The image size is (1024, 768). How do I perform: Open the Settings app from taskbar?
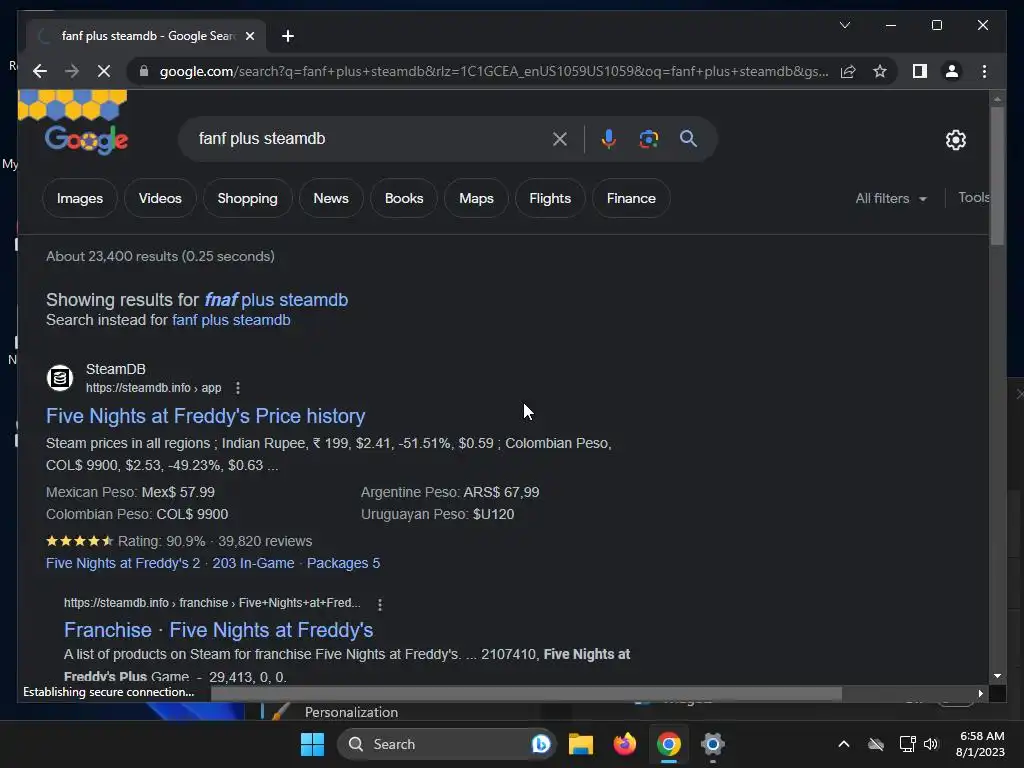click(712, 744)
